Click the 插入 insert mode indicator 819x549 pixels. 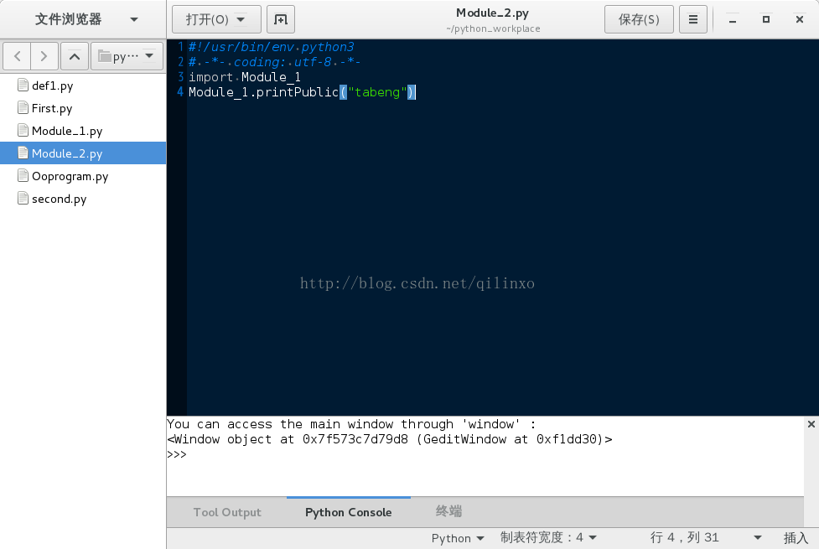click(795, 538)
